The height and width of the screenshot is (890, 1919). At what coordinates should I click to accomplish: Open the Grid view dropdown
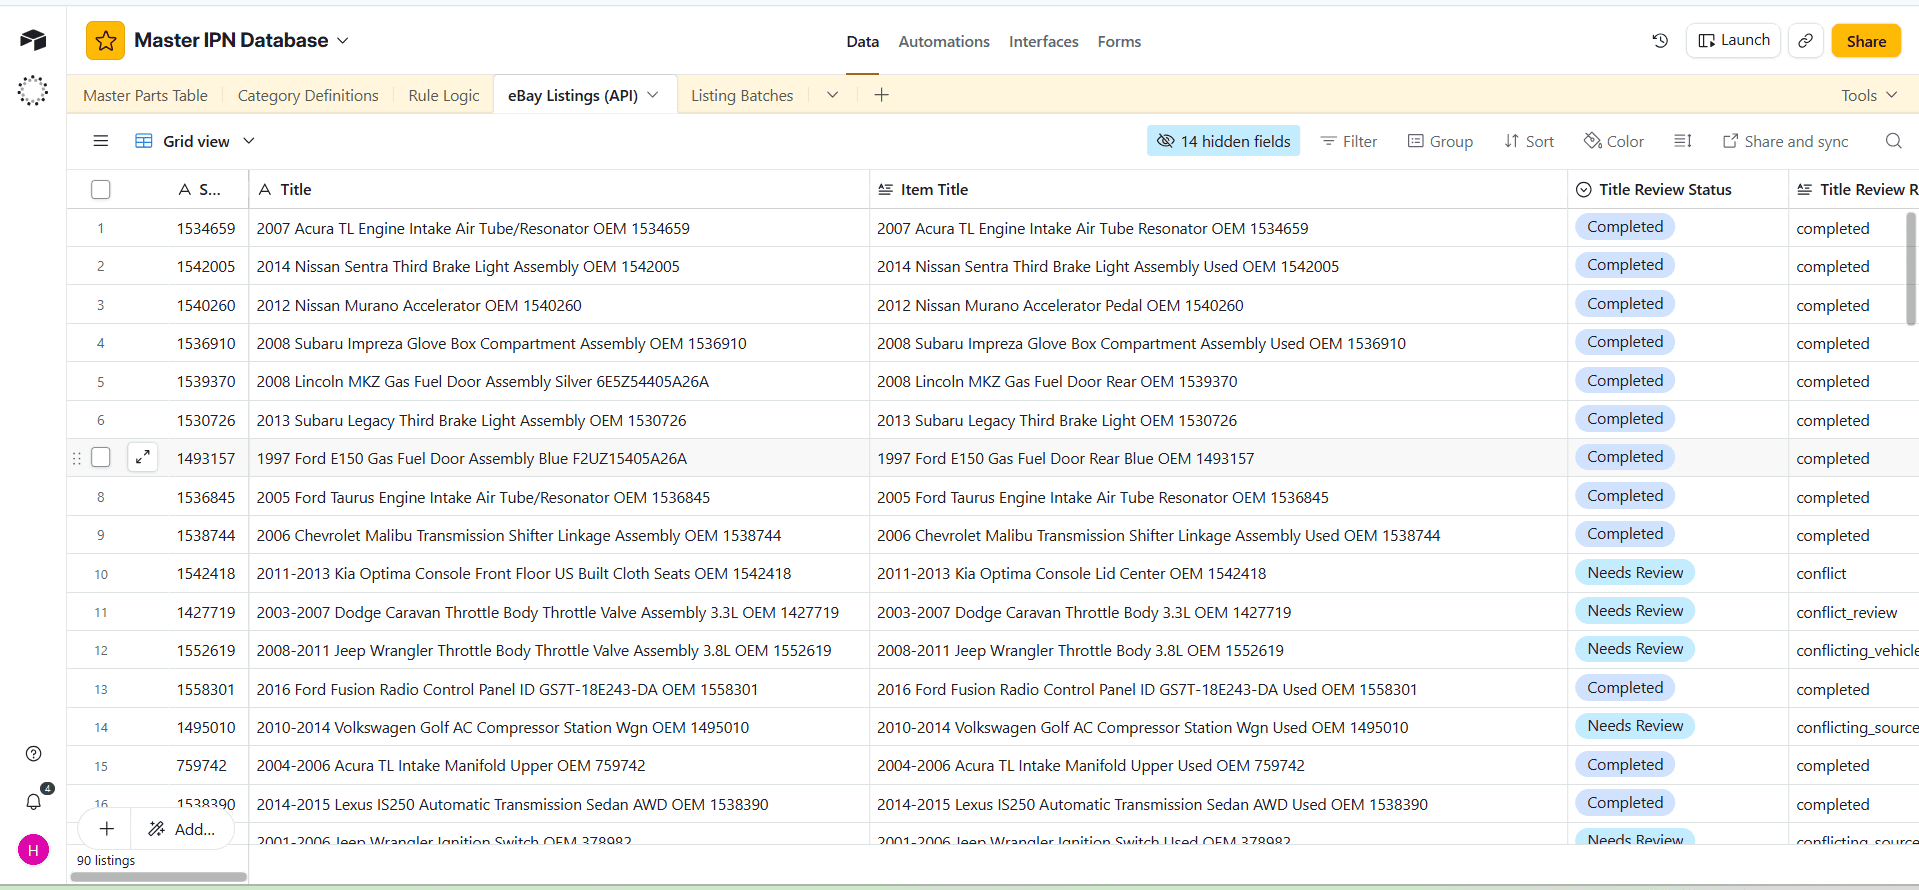tap(195, 141)
